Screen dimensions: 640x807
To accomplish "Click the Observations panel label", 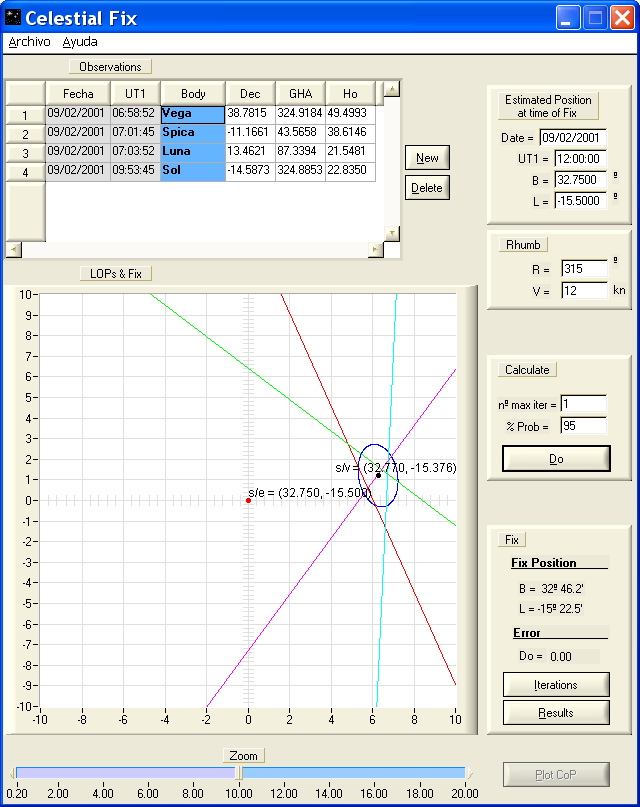I will click(x=110, y=67).
